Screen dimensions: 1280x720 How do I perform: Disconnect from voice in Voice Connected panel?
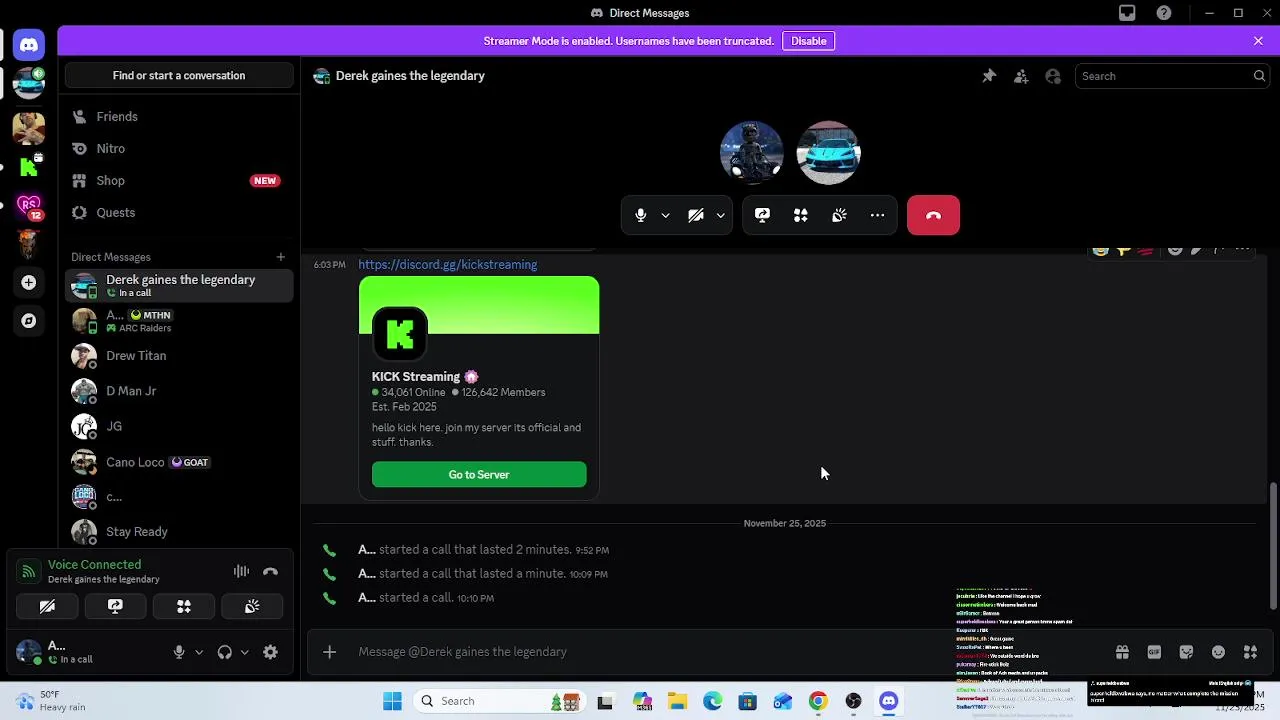point(270,571)
